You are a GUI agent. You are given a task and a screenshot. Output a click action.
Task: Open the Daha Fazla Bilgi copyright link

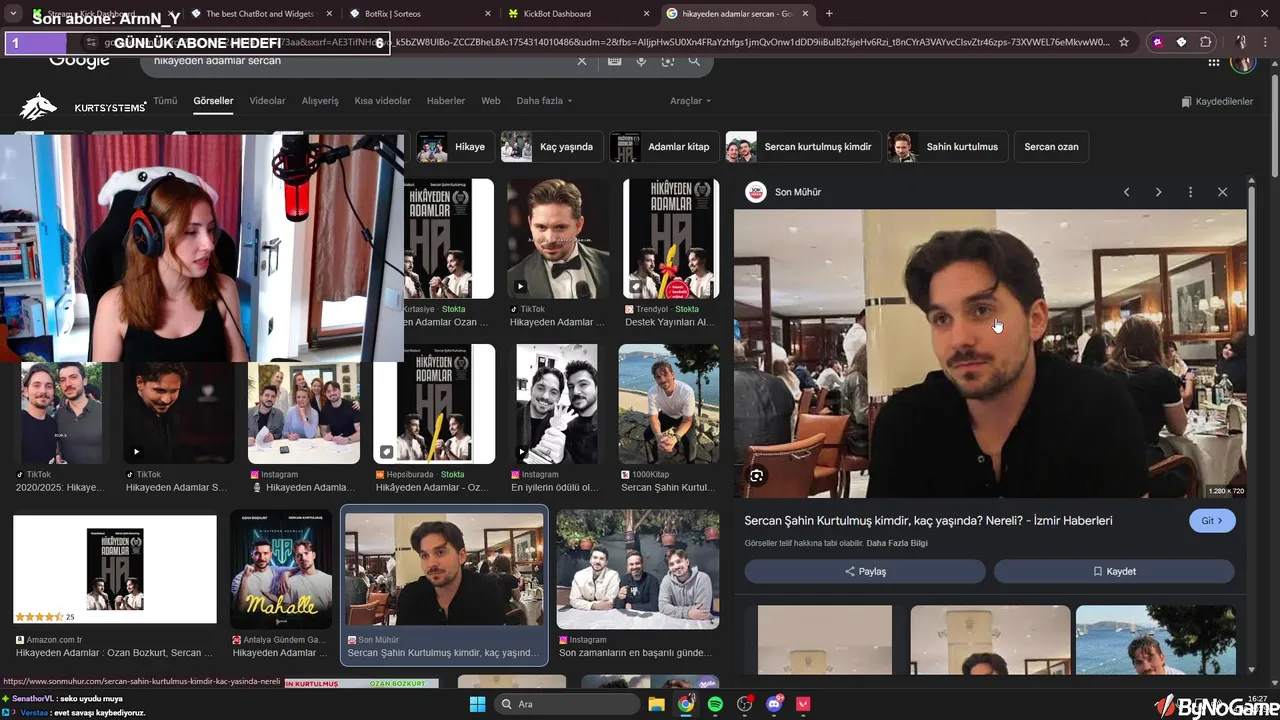tap(897, 543)
